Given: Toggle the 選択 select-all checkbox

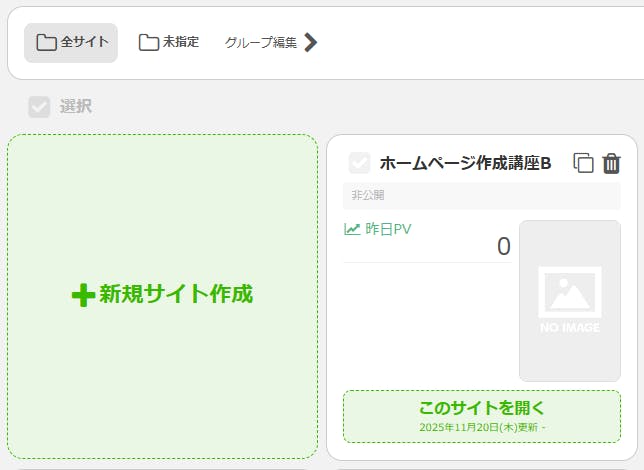Looking at the screenshot, I should (39, 107).
